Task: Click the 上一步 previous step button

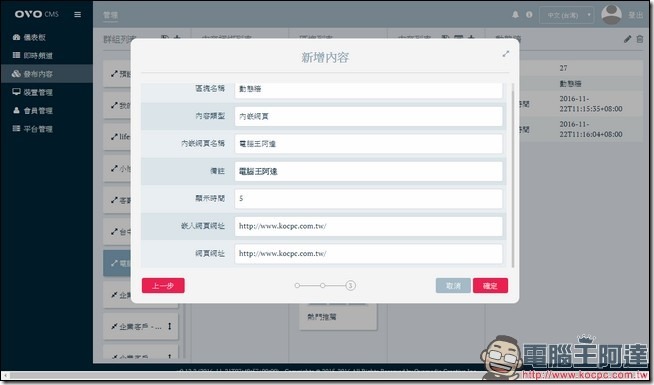Action: (163, 286)
